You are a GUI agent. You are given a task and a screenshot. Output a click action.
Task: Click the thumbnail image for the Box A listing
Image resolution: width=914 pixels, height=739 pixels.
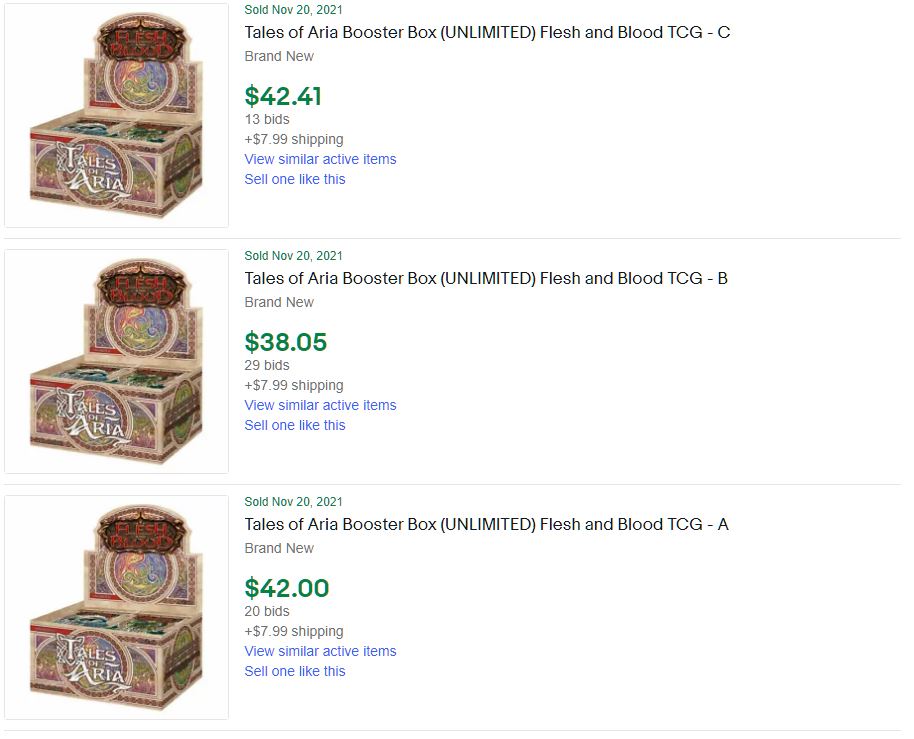coord(116,607)
